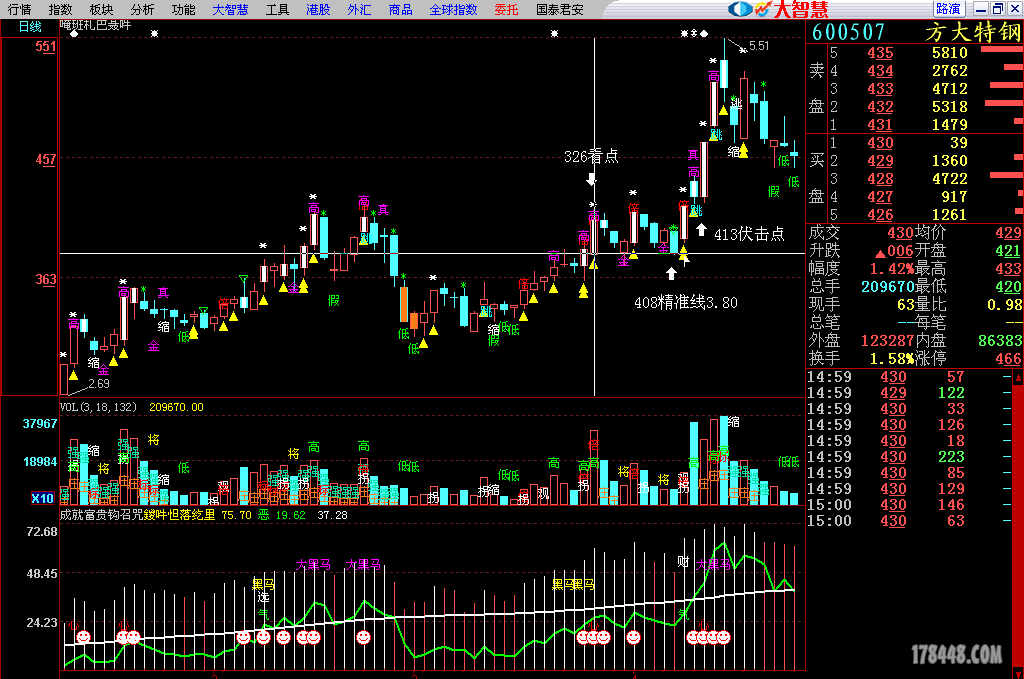
Task: Click the 换手 value 1.58%
Action: [x=891, y=358]
